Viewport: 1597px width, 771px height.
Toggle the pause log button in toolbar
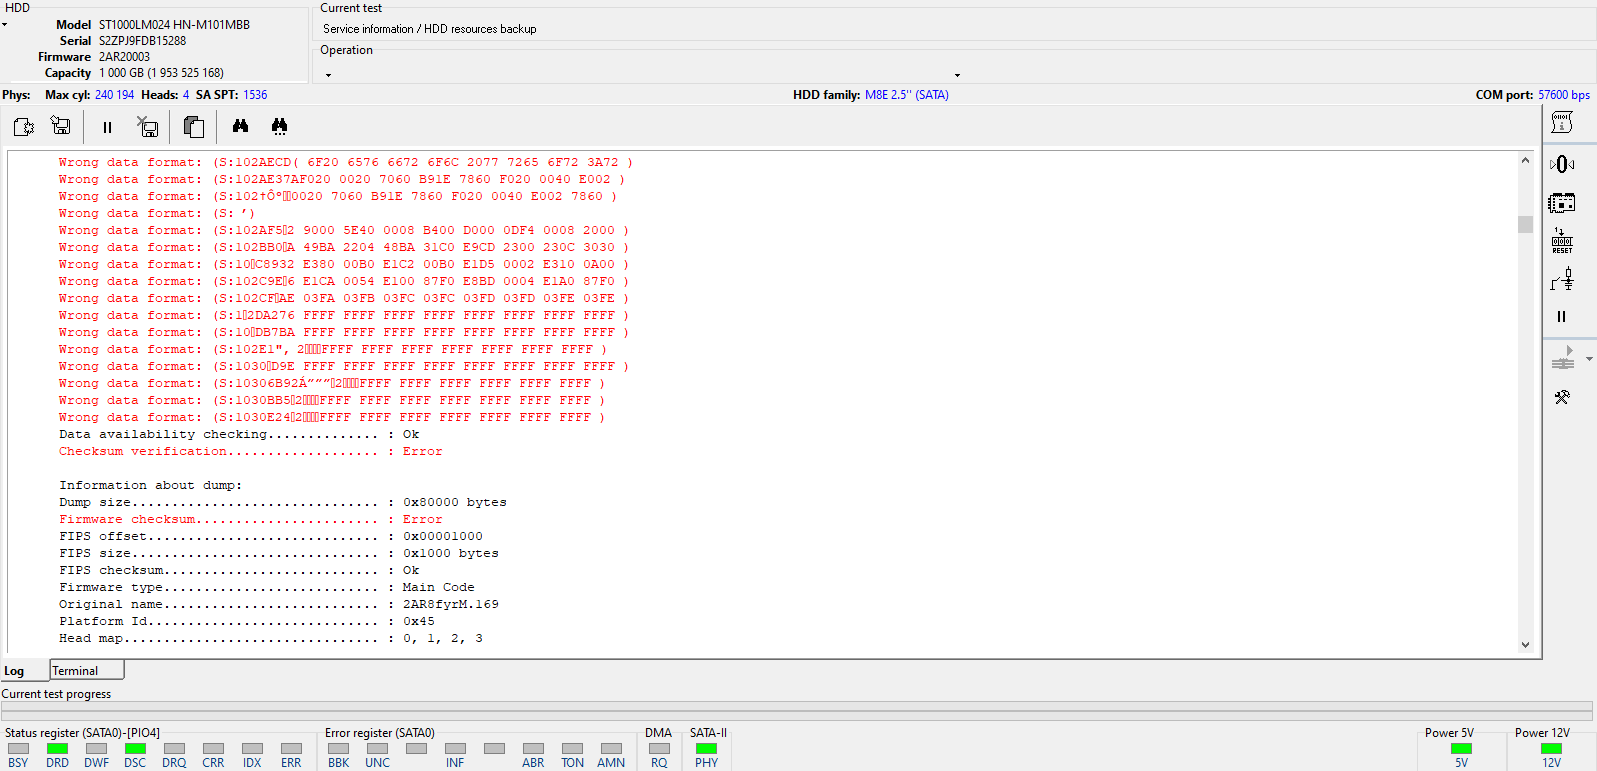107,127
